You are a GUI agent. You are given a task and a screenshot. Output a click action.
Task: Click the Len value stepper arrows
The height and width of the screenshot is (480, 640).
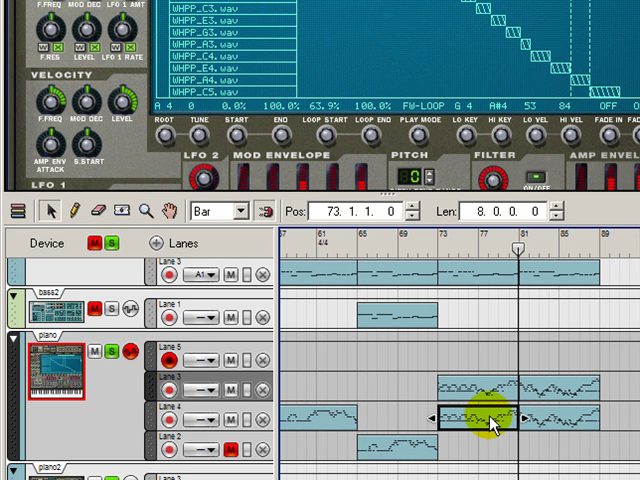point(556,211)
